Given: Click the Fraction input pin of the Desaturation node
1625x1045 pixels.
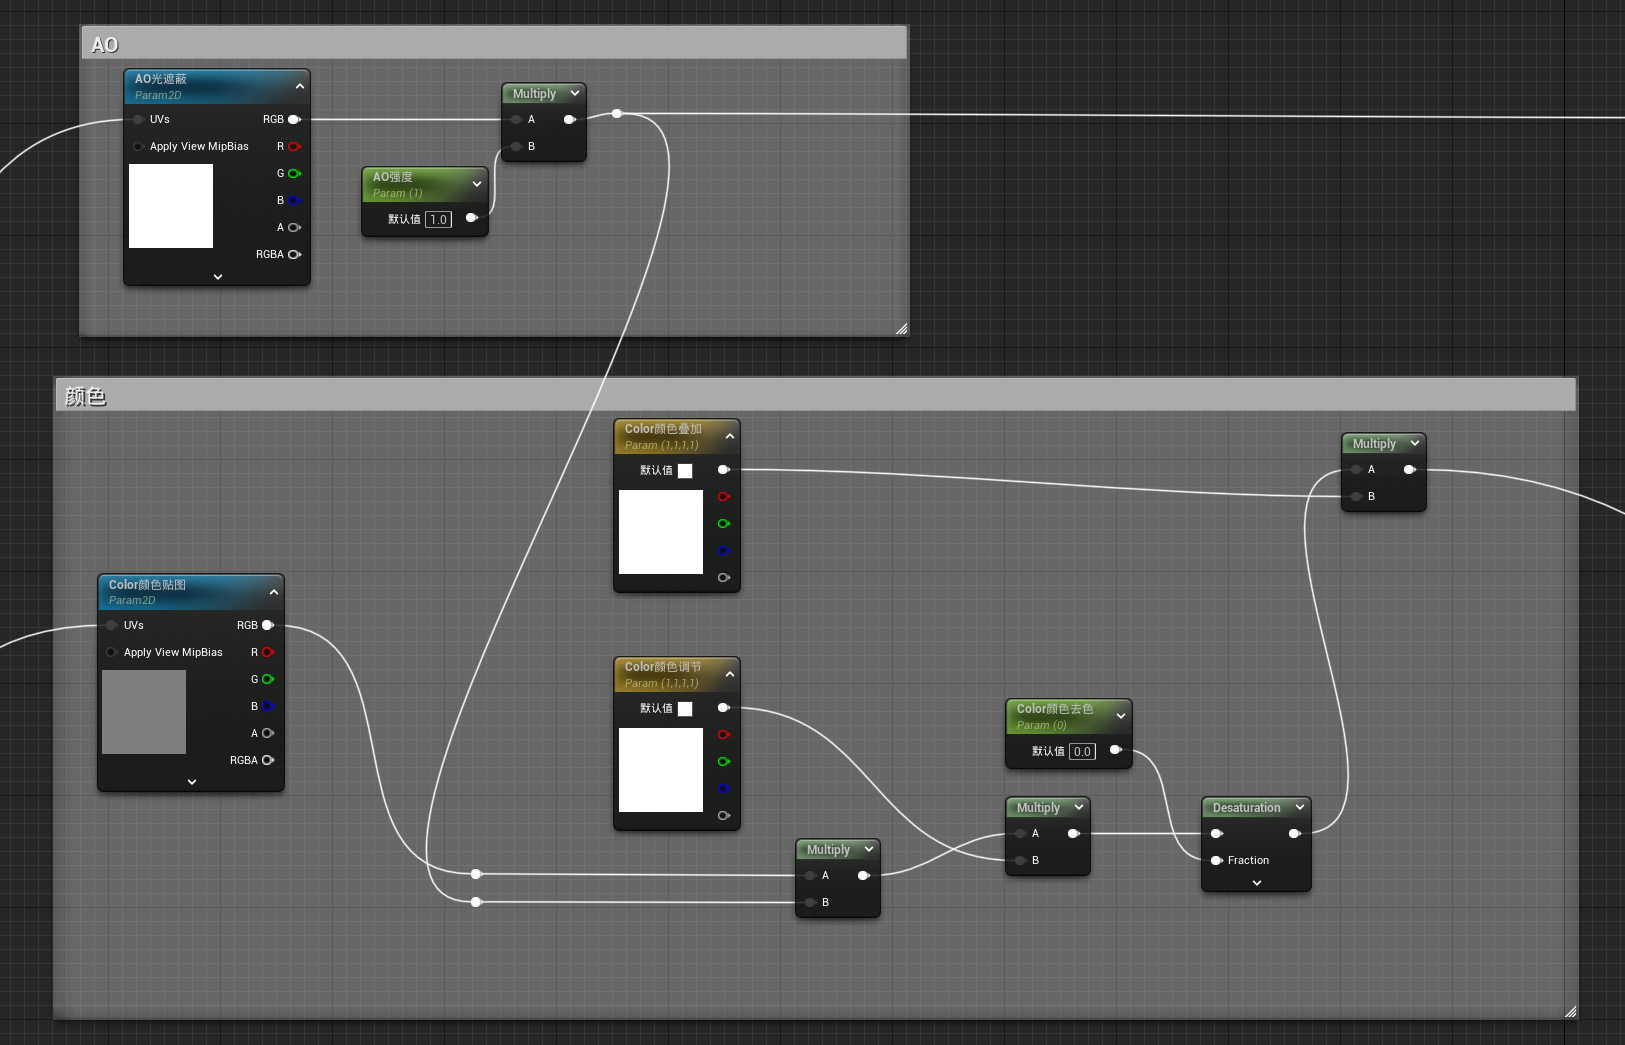Looking at the screenshot, I should pyautogui.click(x=1217, y=860).
